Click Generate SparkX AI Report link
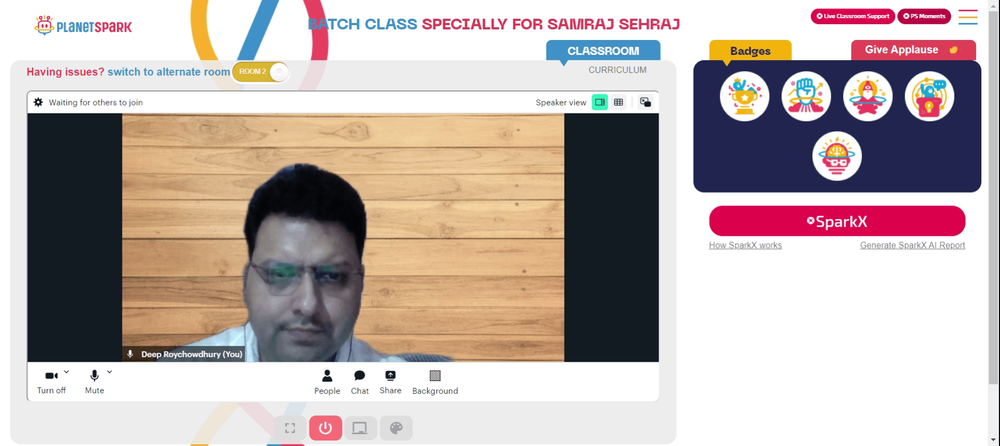Screen dimensions: 1000x446 point(912,246)
